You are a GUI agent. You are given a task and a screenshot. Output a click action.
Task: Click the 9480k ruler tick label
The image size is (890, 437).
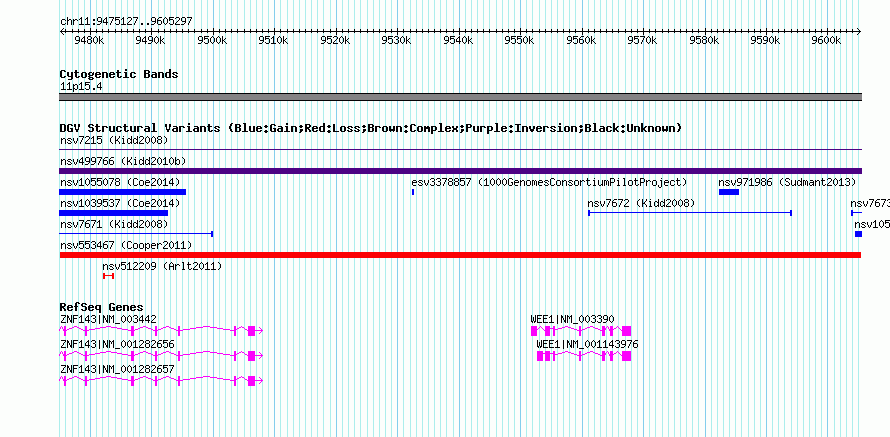pos(89,41)
